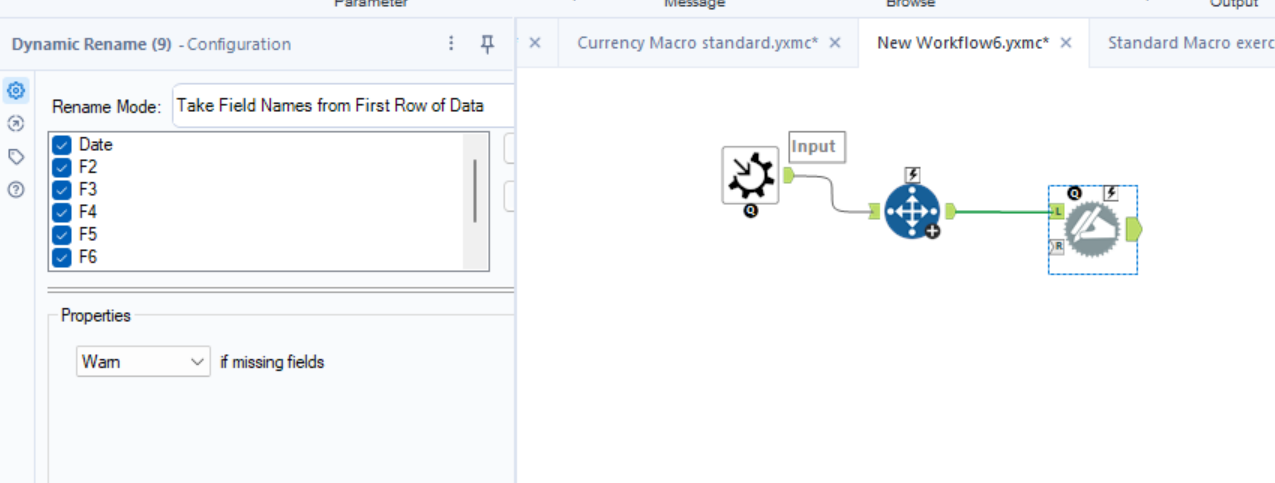Click the blue tool's input anchor
This screenshot has height=483, width=1275.
click(x=874, y=211)
